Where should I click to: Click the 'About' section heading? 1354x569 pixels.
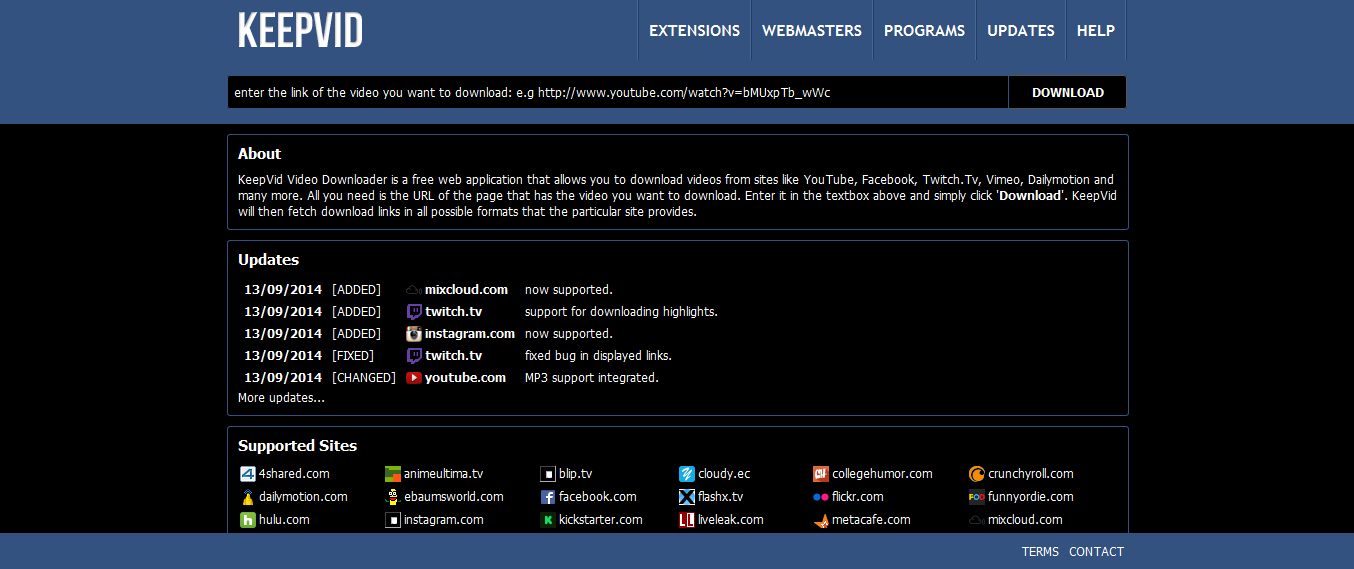(x=259, y=154)
